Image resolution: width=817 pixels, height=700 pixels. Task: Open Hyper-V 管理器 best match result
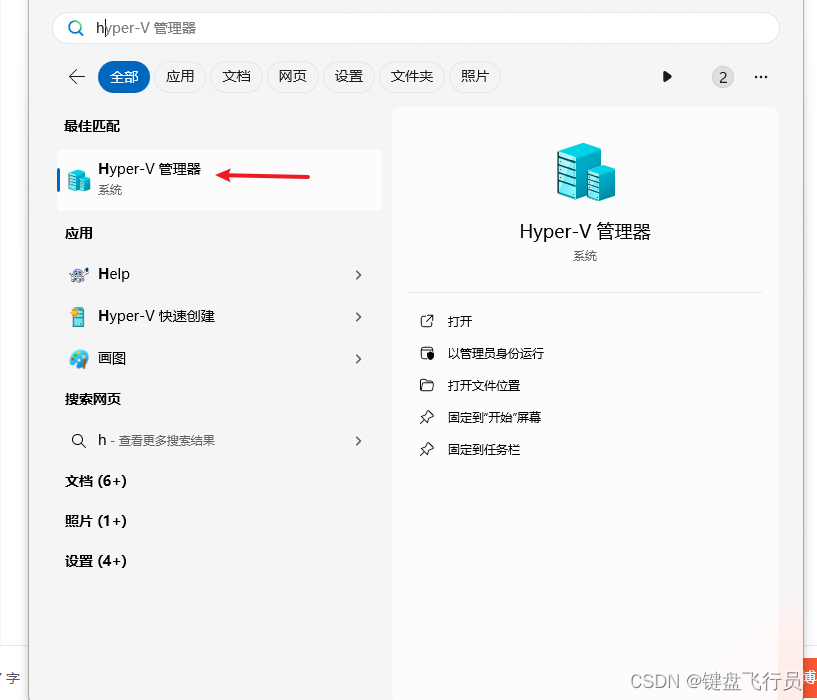[x=219, y=180]
